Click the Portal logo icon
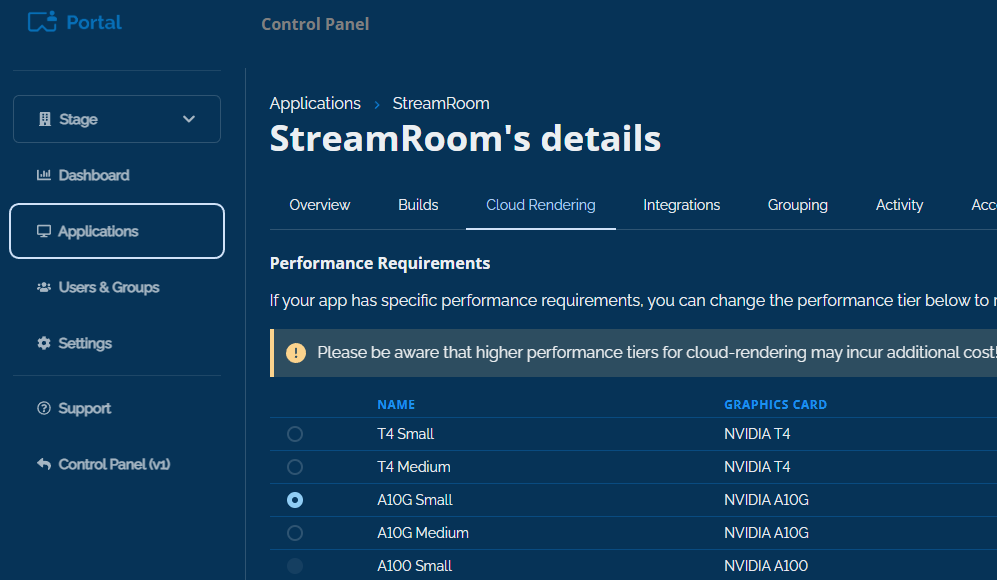Screen dimensions: 997x580 [42, 21]
